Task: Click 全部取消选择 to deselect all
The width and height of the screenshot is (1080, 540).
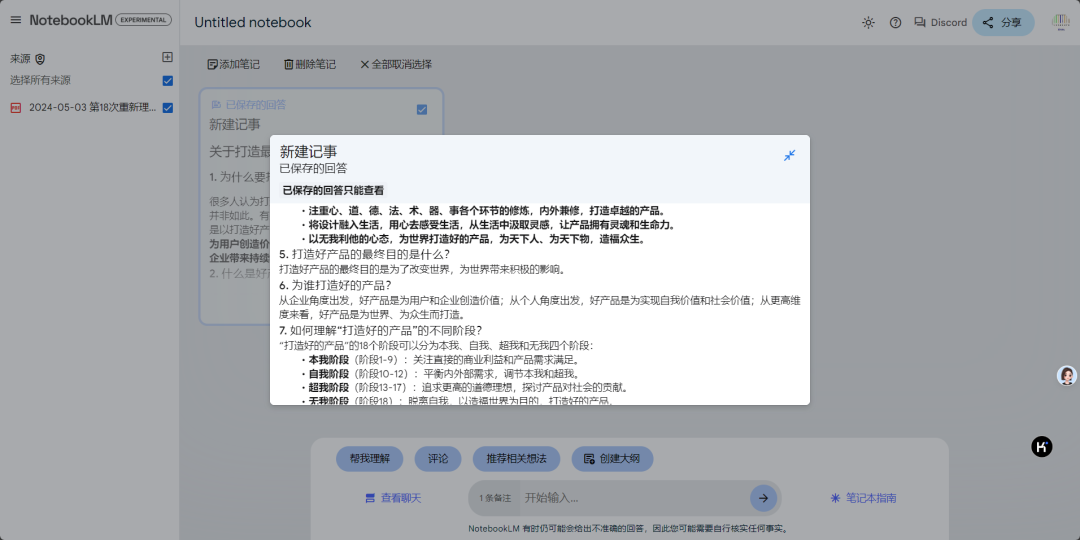Action: [395, 64]
